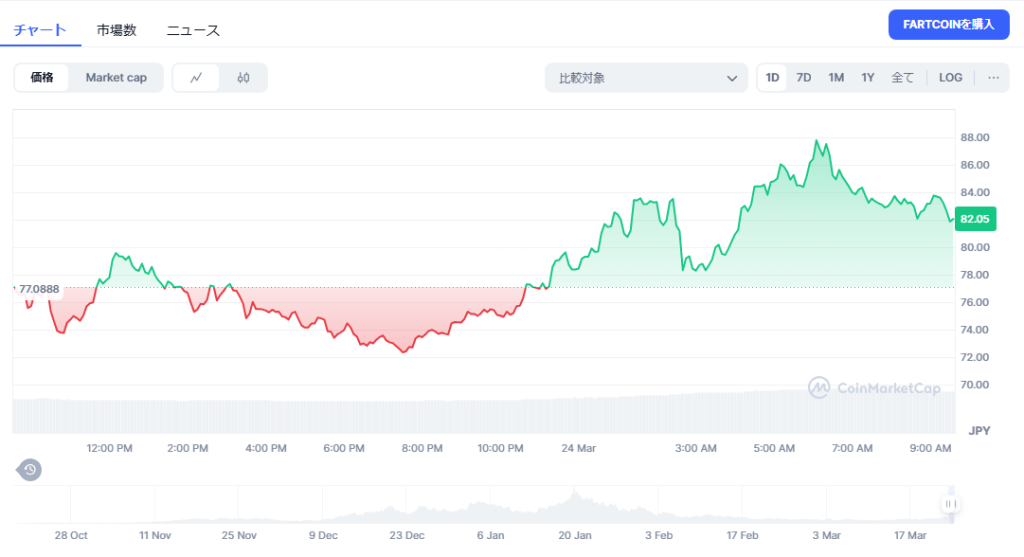Select the 全て all-time range
Screen dimensions: 1024x557
coord(902,78)
